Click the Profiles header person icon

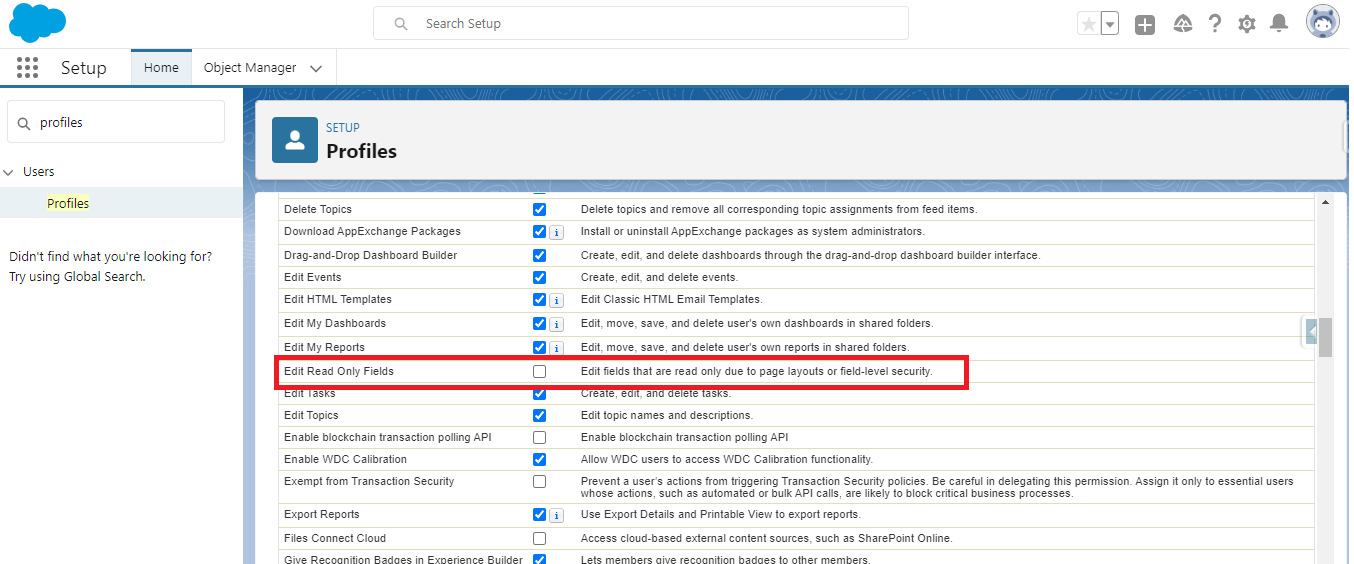pos(295,140)
